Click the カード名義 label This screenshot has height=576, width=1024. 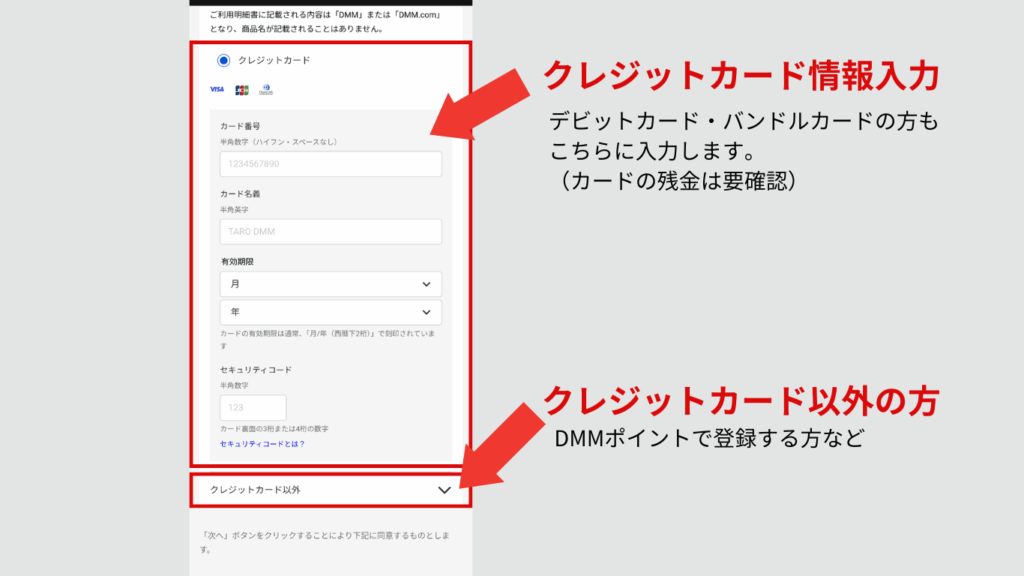click(x=240, y=194)
